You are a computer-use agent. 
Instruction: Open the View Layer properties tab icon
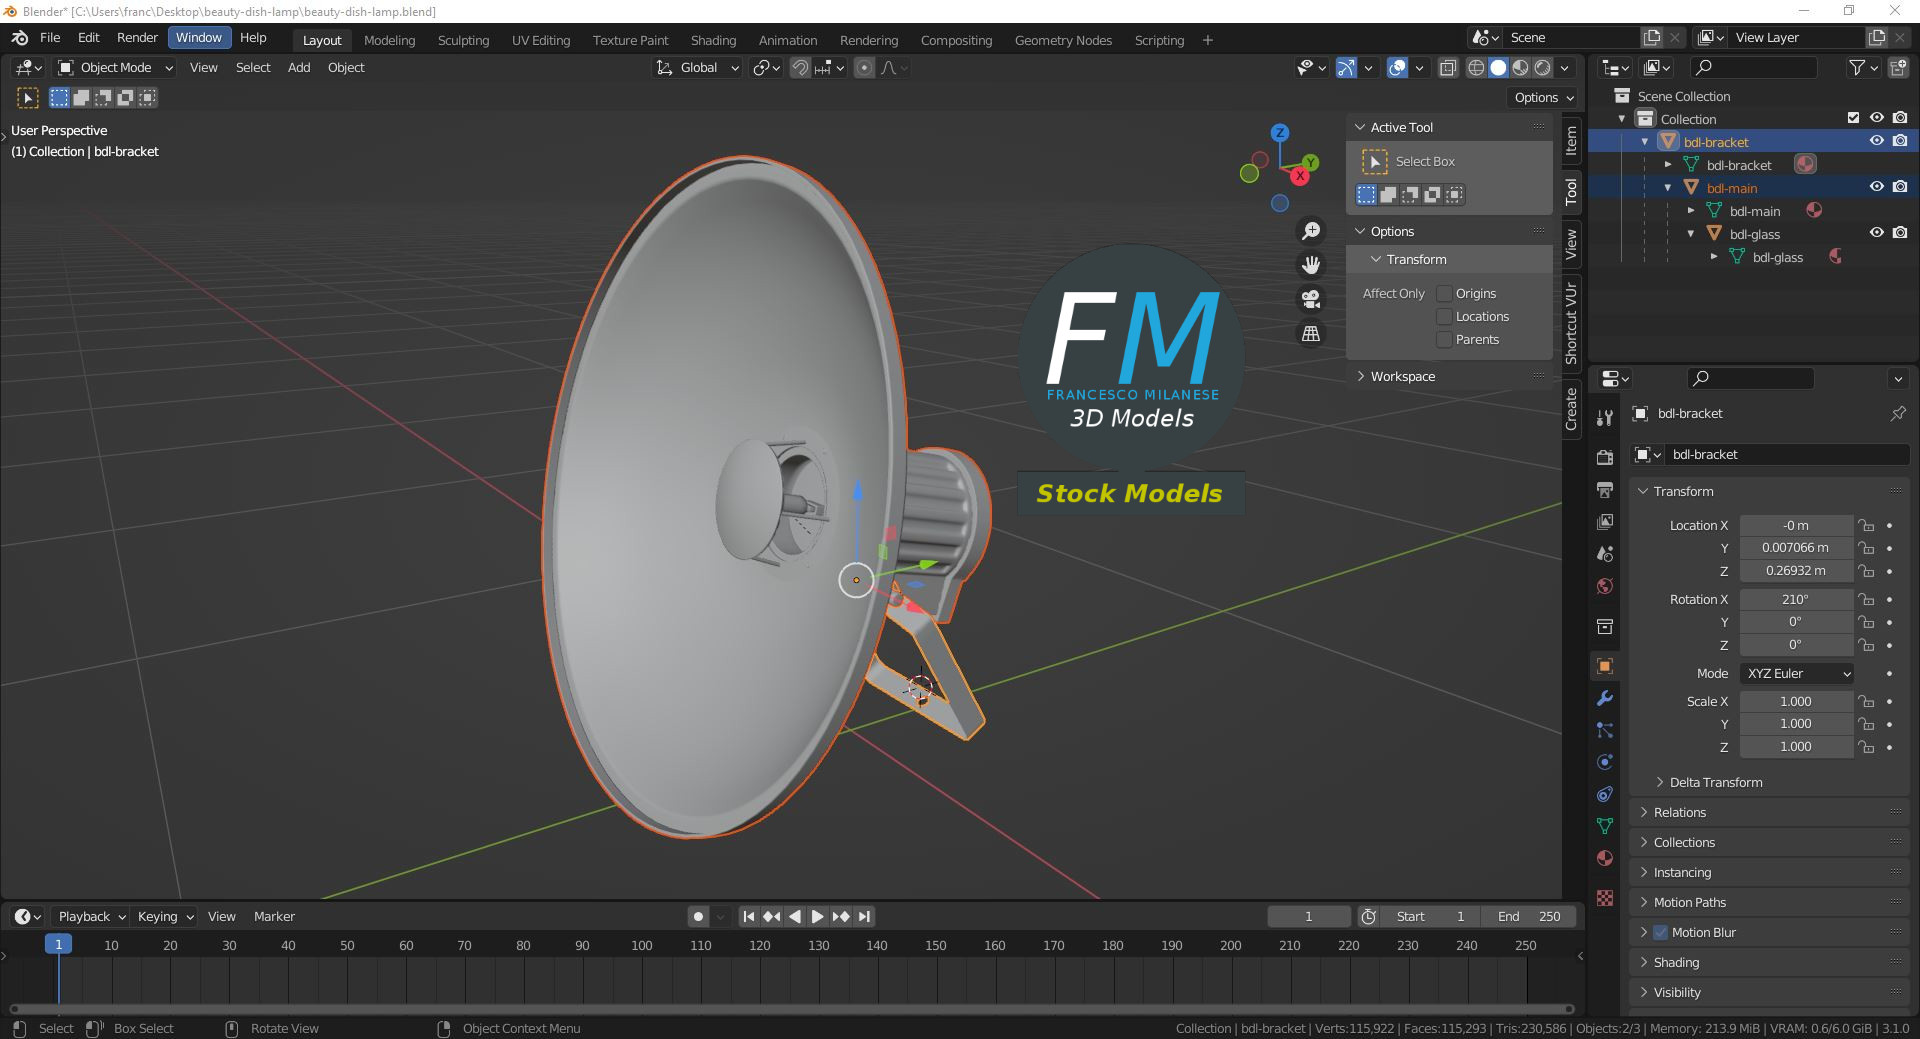[1605, 522]
